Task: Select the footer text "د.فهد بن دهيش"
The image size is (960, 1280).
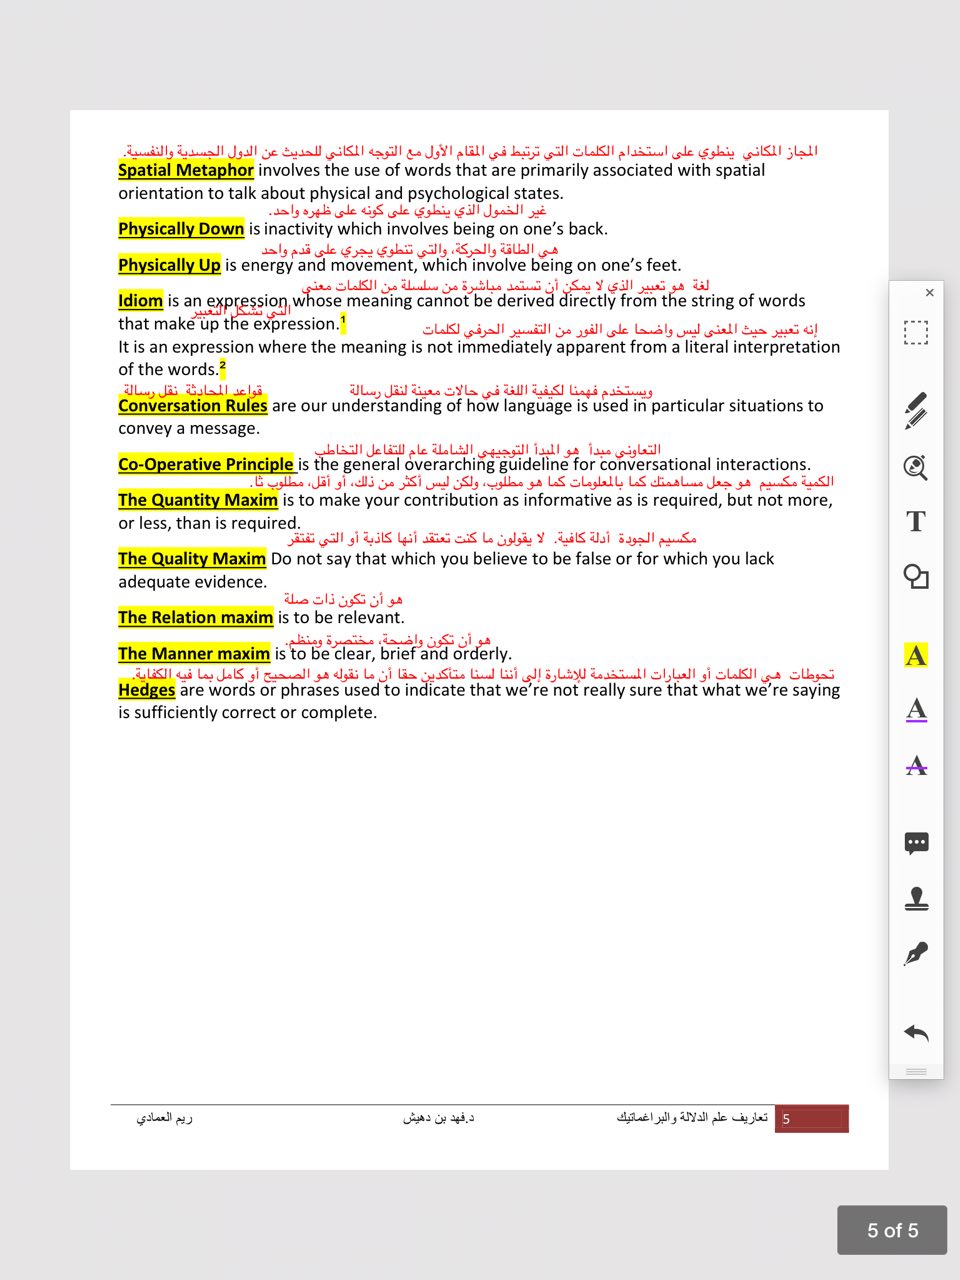Action: [x=438, y=1117]
